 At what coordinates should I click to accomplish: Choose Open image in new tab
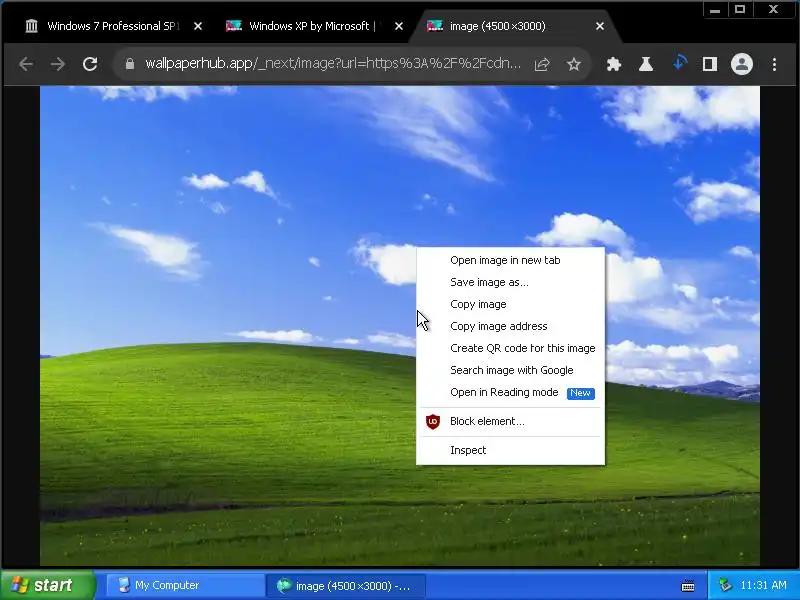click(511, 260)
